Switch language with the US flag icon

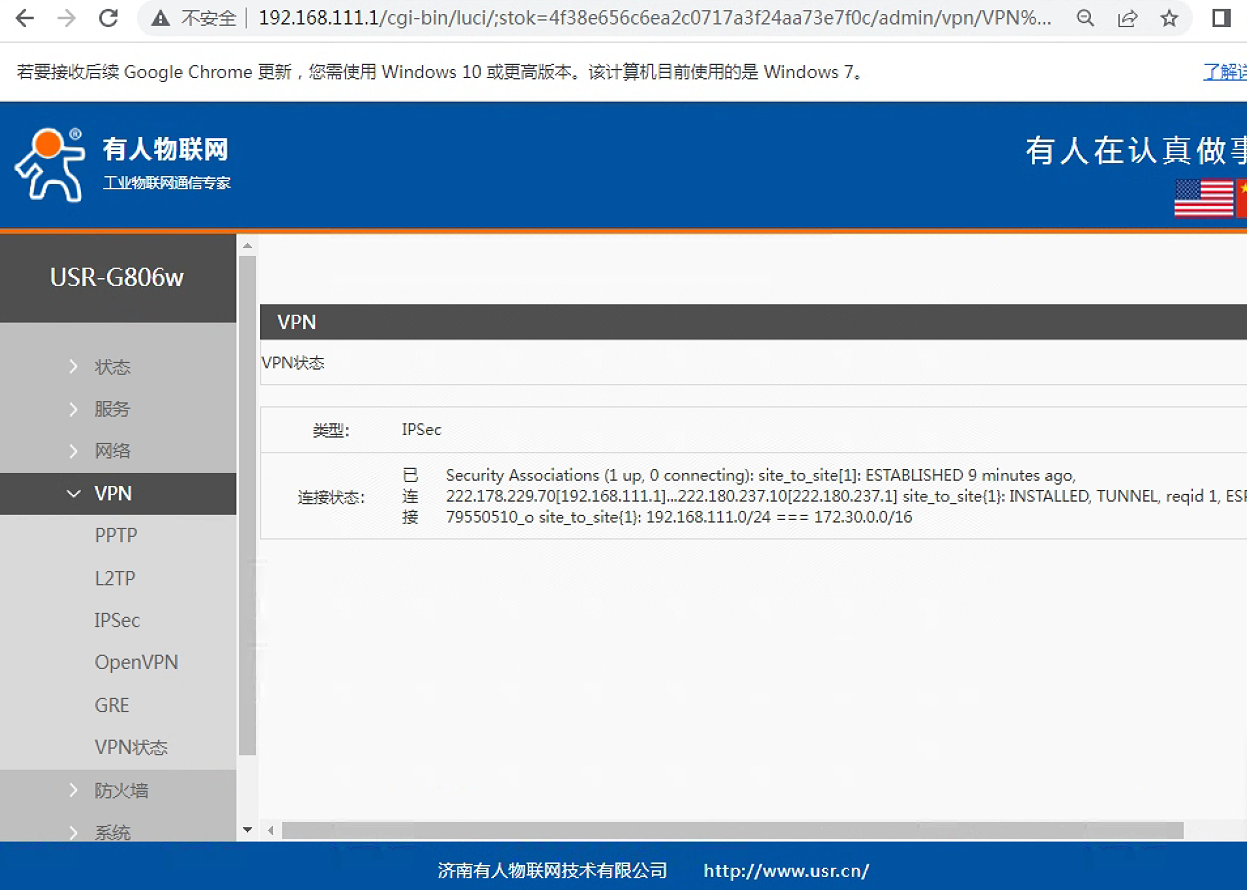point(1203,198)
